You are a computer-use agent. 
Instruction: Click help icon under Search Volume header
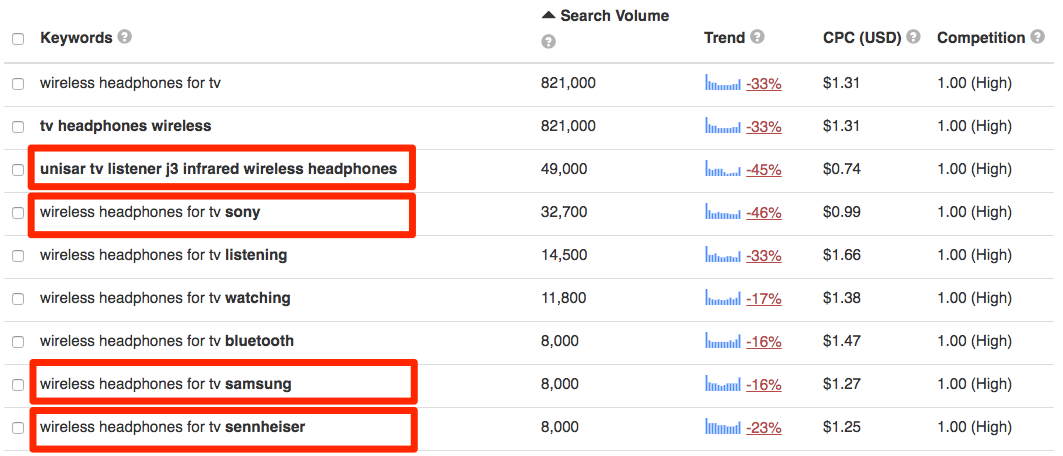click(x=548, y=42)
